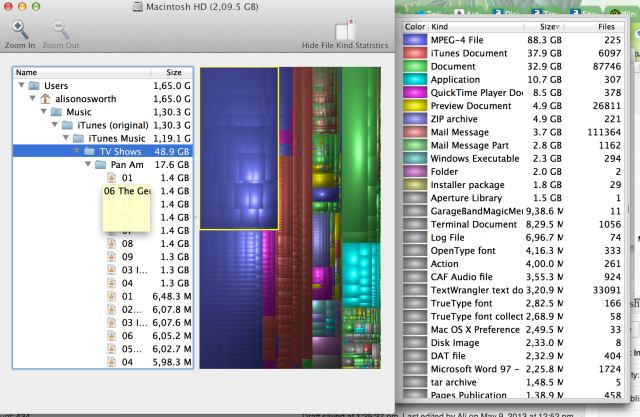640x417 pixels.
Task: Click the Kind column header in statistics
Action: pos(476,27)
